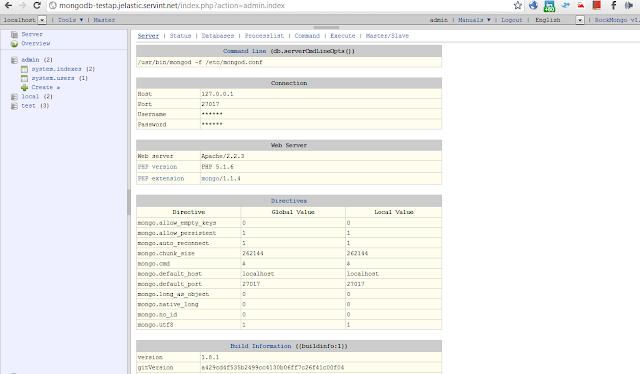Click the Master link in the top bar

click(x=104, y=20)
